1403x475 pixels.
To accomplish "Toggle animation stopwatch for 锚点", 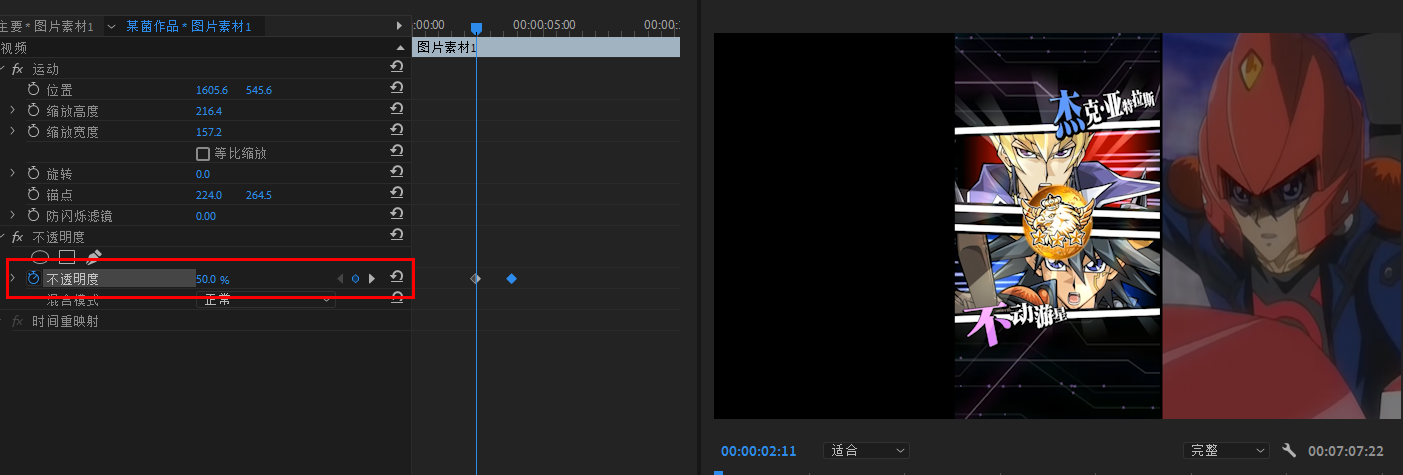I will point(33,194).
